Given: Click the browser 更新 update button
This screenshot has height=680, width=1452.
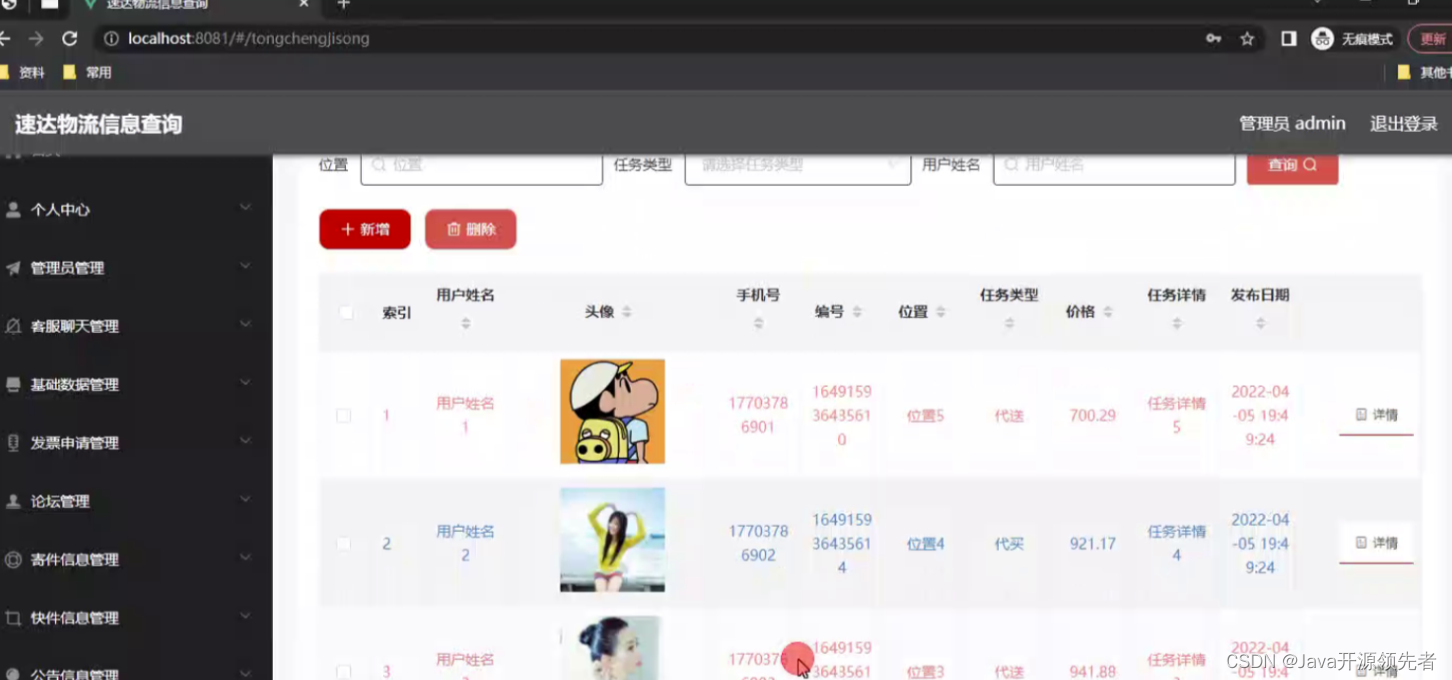Looking at the screenshot, I should pos(1430,39).
